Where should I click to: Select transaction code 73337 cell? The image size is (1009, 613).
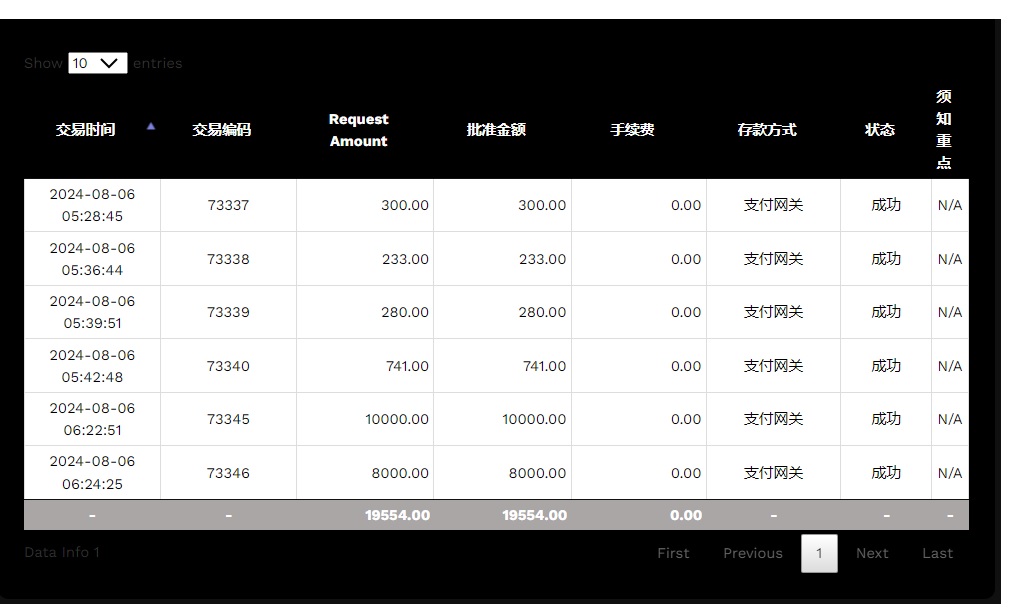coord(228,205)
